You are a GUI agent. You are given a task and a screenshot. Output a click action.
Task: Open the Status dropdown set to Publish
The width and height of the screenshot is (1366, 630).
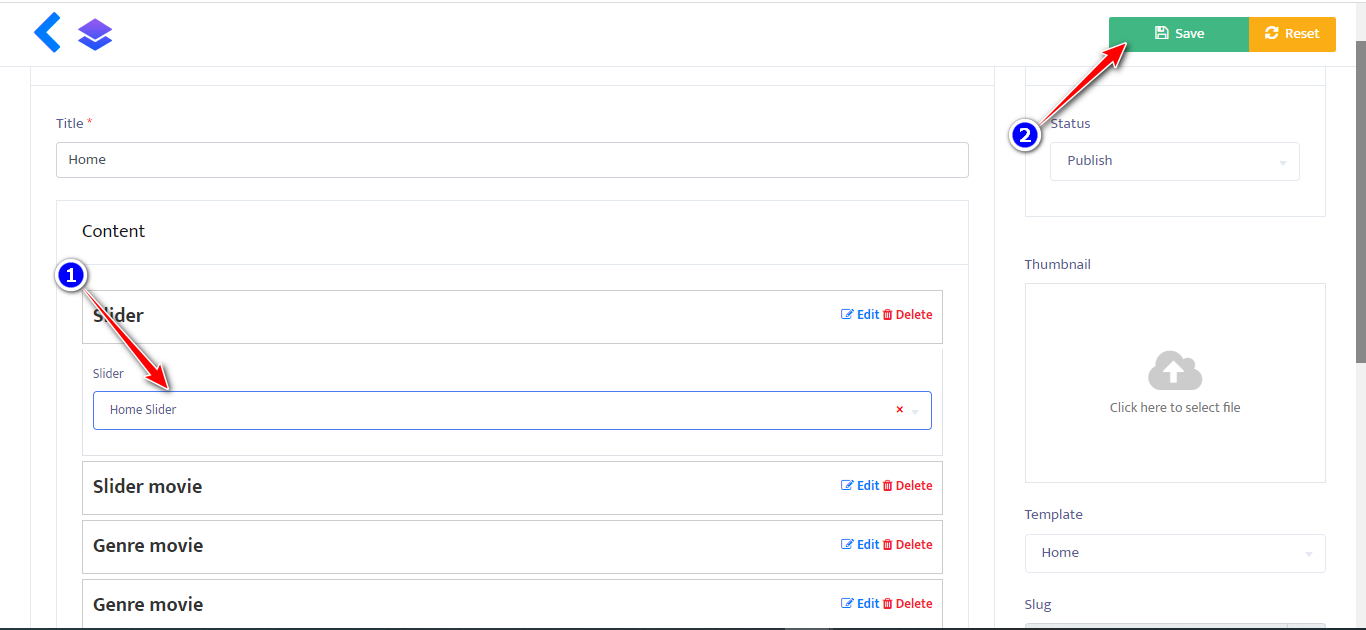point(1175,161)
